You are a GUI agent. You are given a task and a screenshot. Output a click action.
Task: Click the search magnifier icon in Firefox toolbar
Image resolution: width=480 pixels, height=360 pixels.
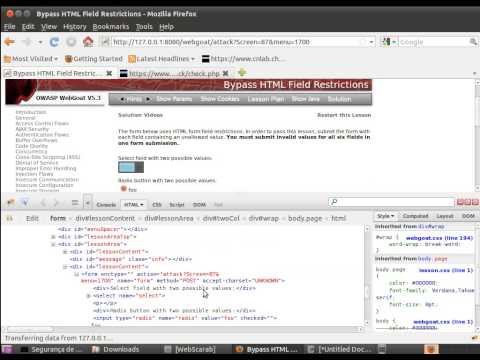pos(473,42)
